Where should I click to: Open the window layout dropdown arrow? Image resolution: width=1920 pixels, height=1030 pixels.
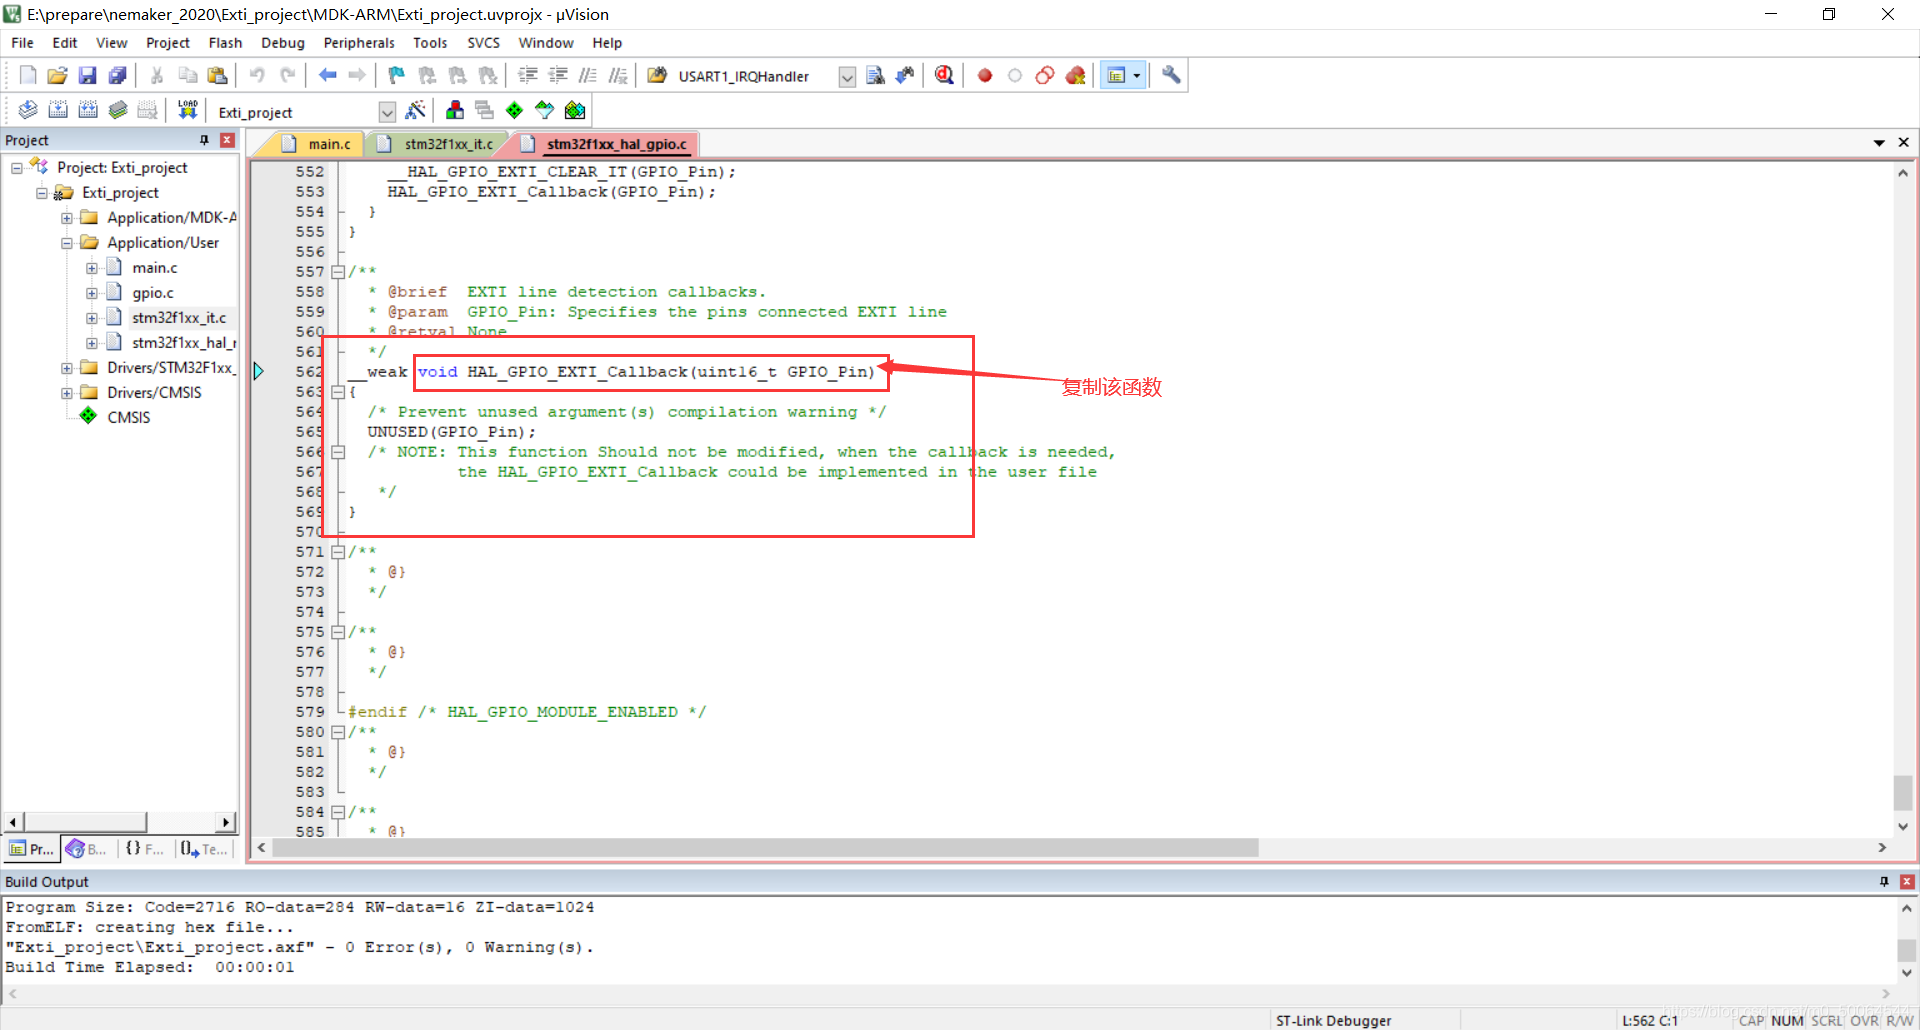[x=1137, y=75]
